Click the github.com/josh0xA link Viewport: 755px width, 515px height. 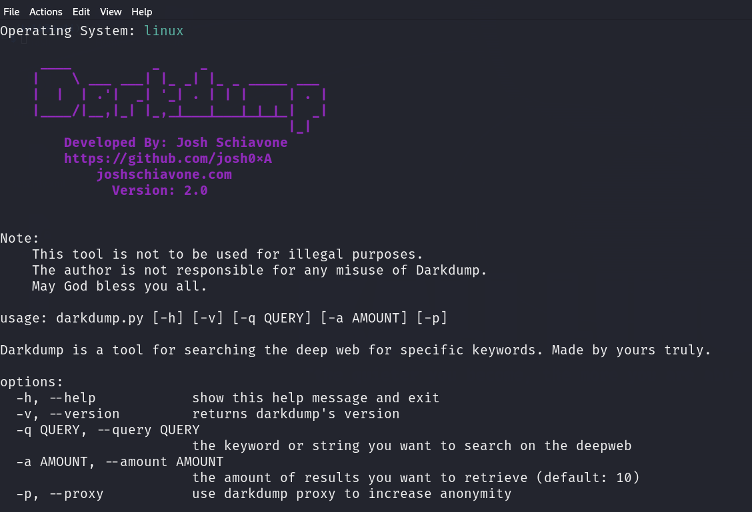click(x=168, y=158)
